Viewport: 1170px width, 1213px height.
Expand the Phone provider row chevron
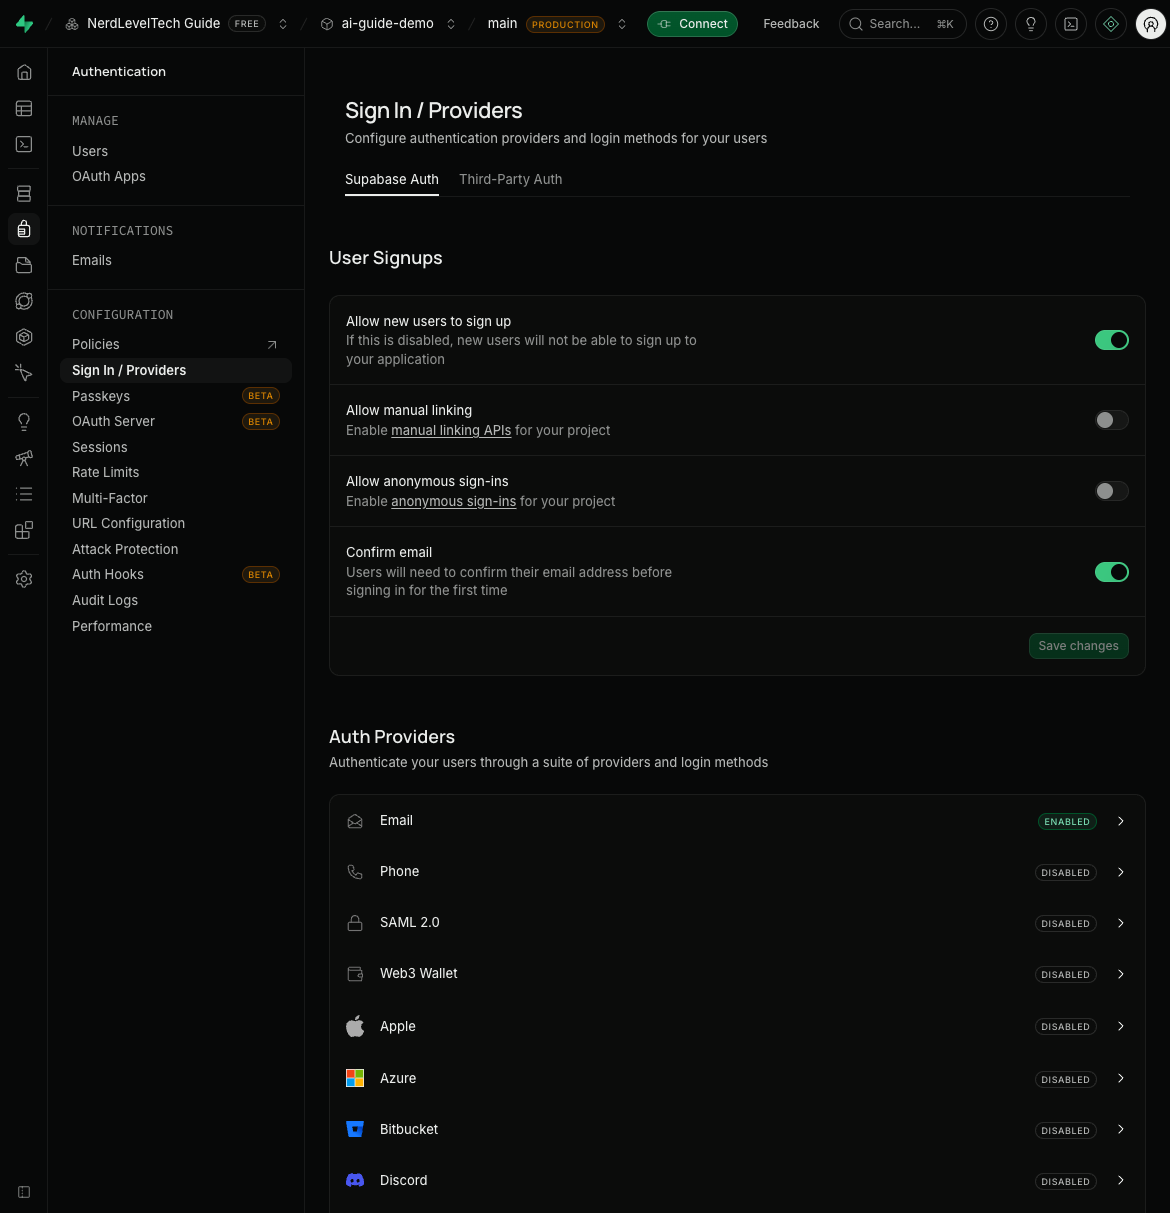pos(1121,872)
